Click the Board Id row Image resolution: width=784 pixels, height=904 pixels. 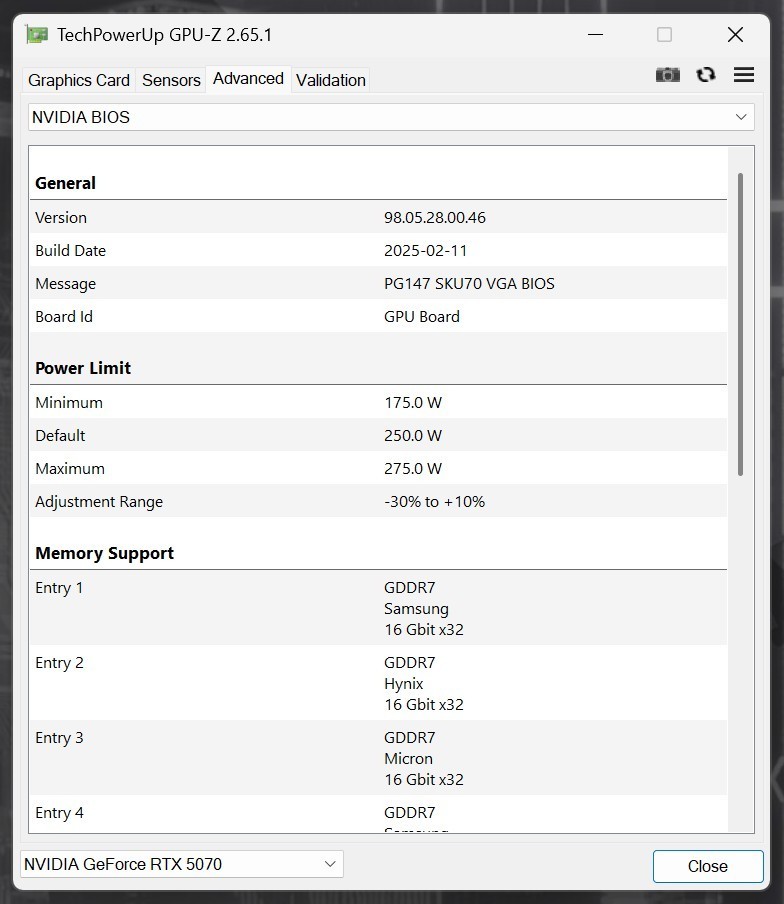(390, 316)
